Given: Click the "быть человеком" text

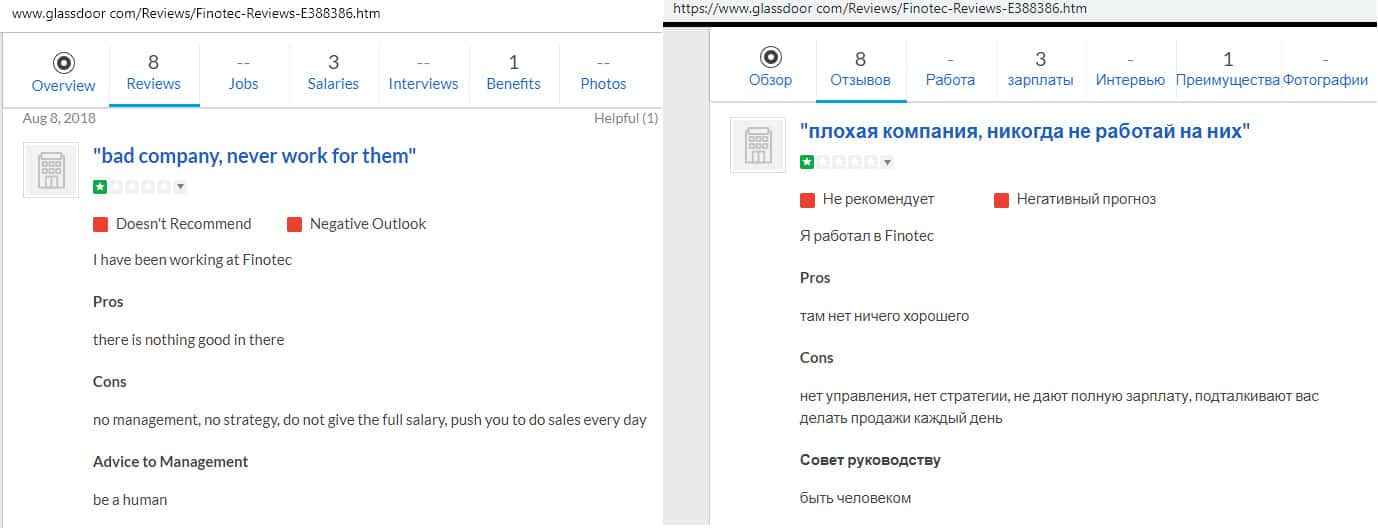Looking at the screenshot, I should 855,498.
